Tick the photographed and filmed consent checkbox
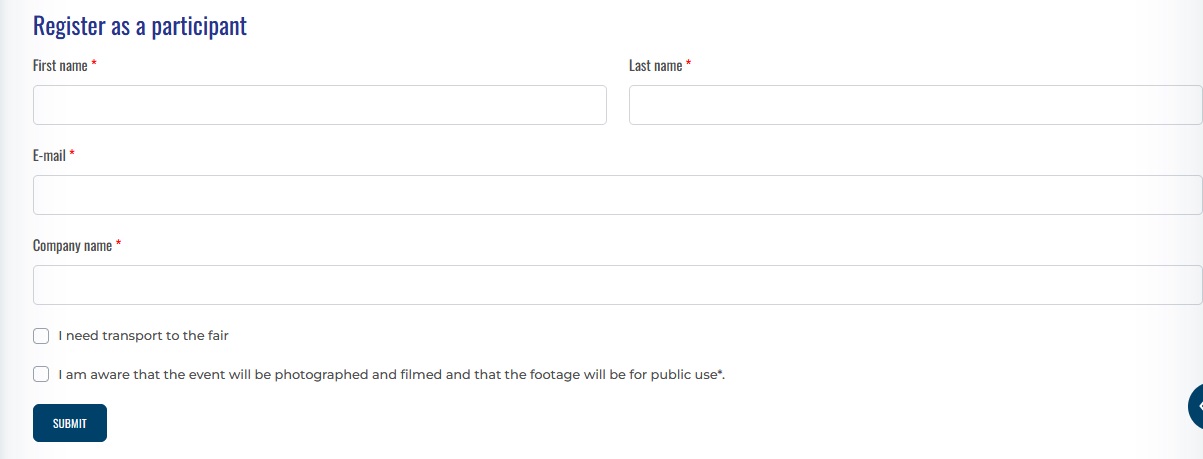Viewport: 1203px width, 459px height. [x=41, y=374]
